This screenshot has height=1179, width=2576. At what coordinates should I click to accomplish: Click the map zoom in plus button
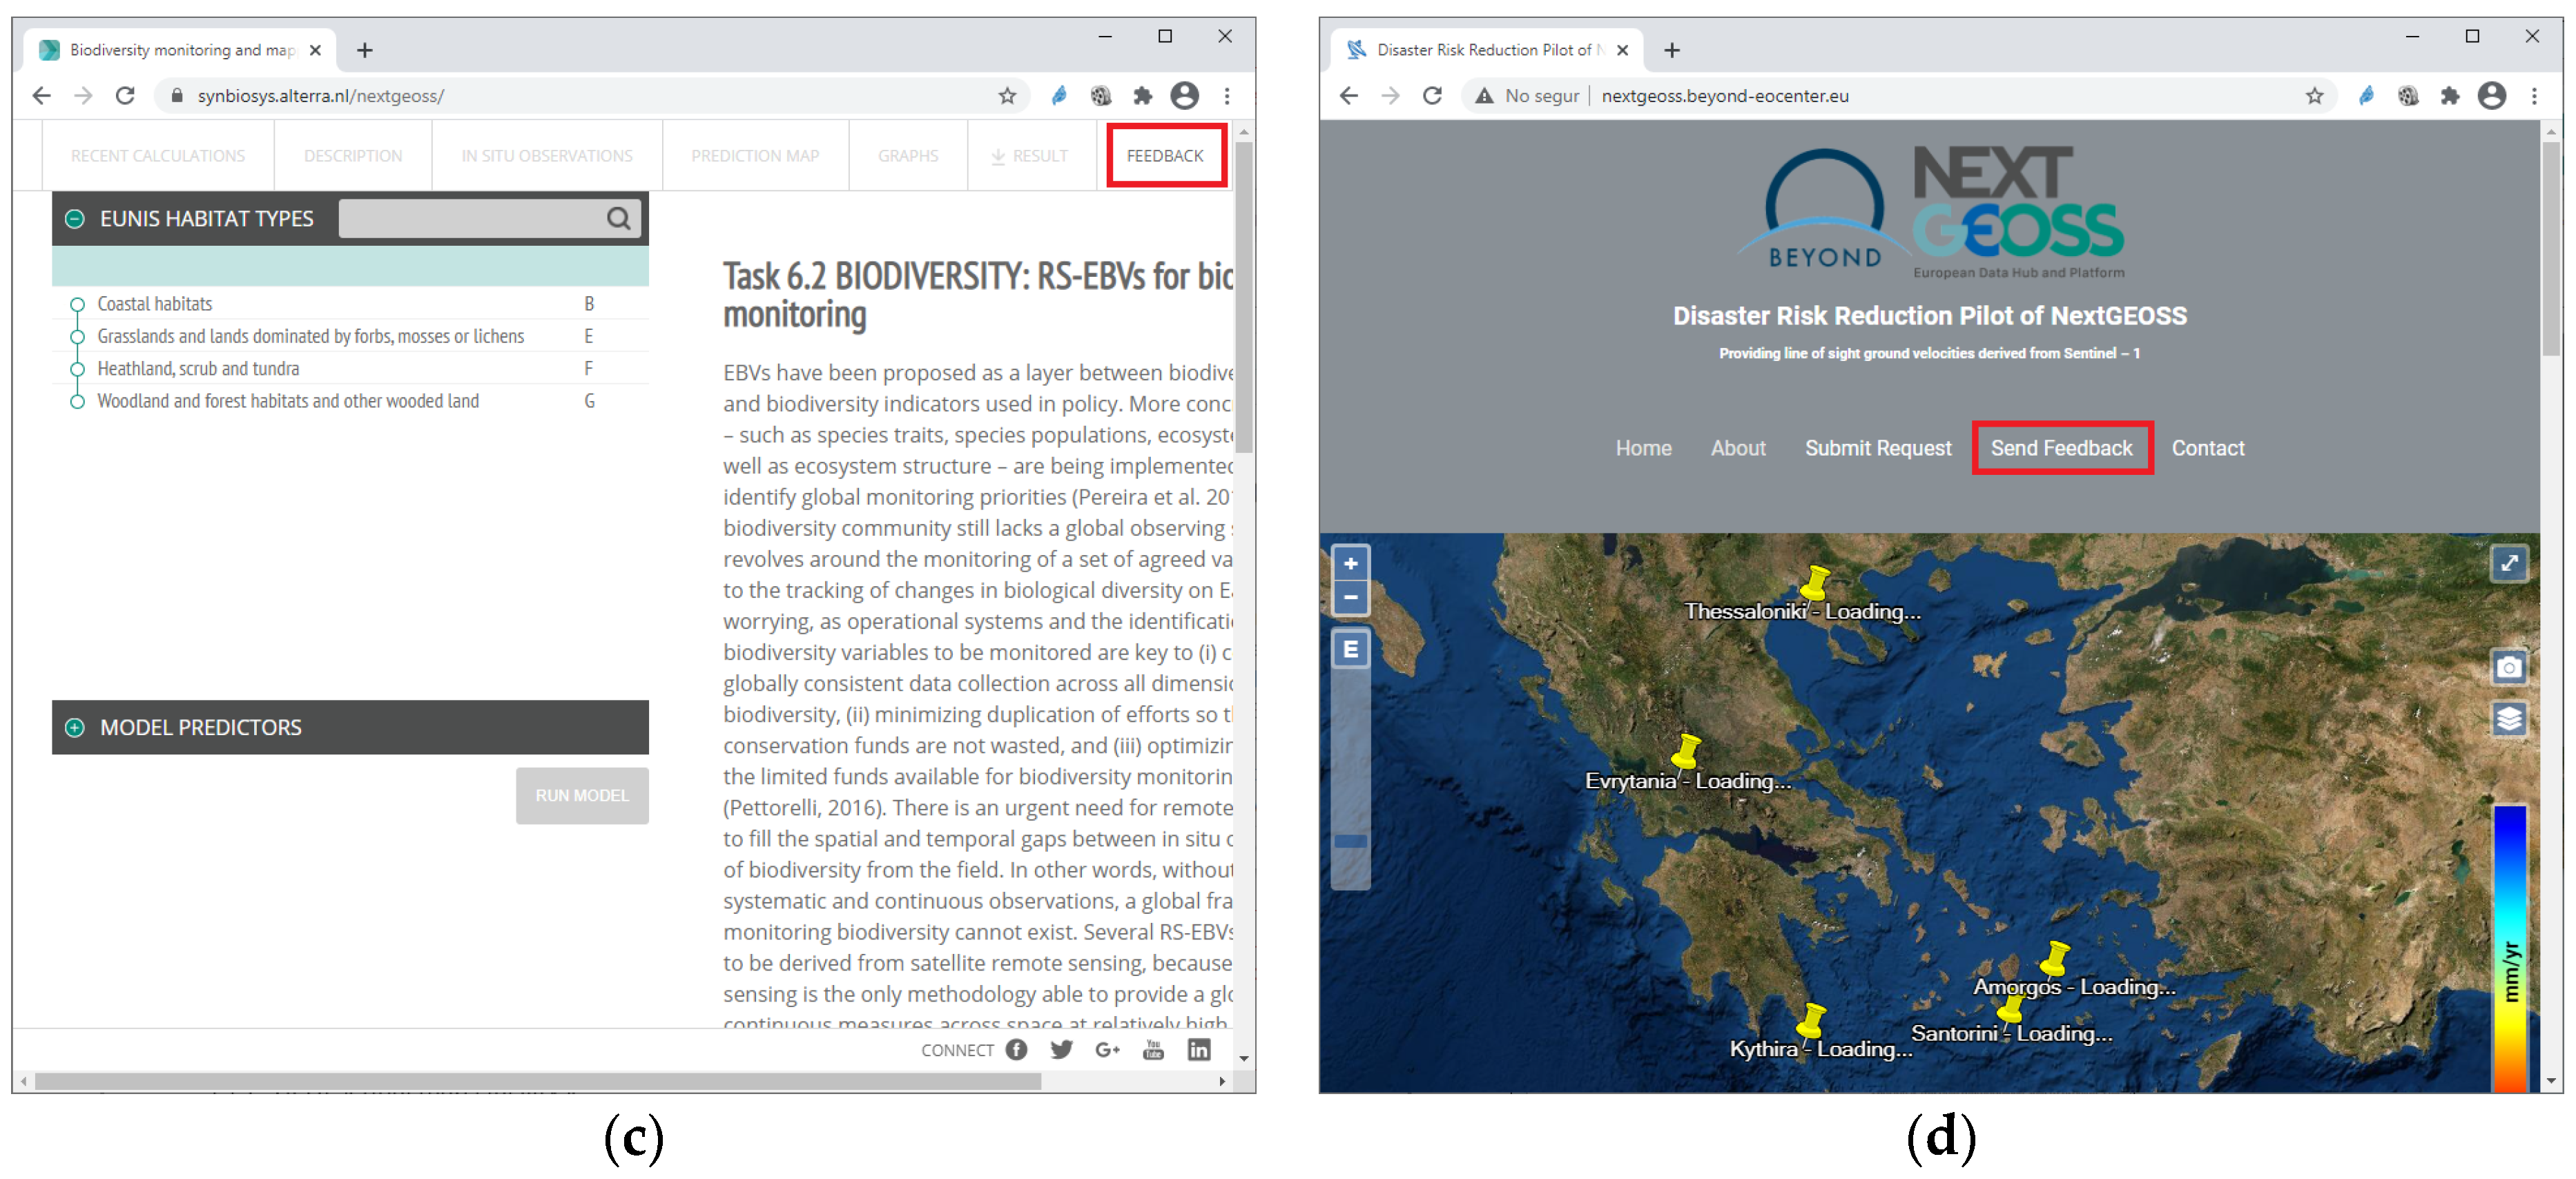1350,563
